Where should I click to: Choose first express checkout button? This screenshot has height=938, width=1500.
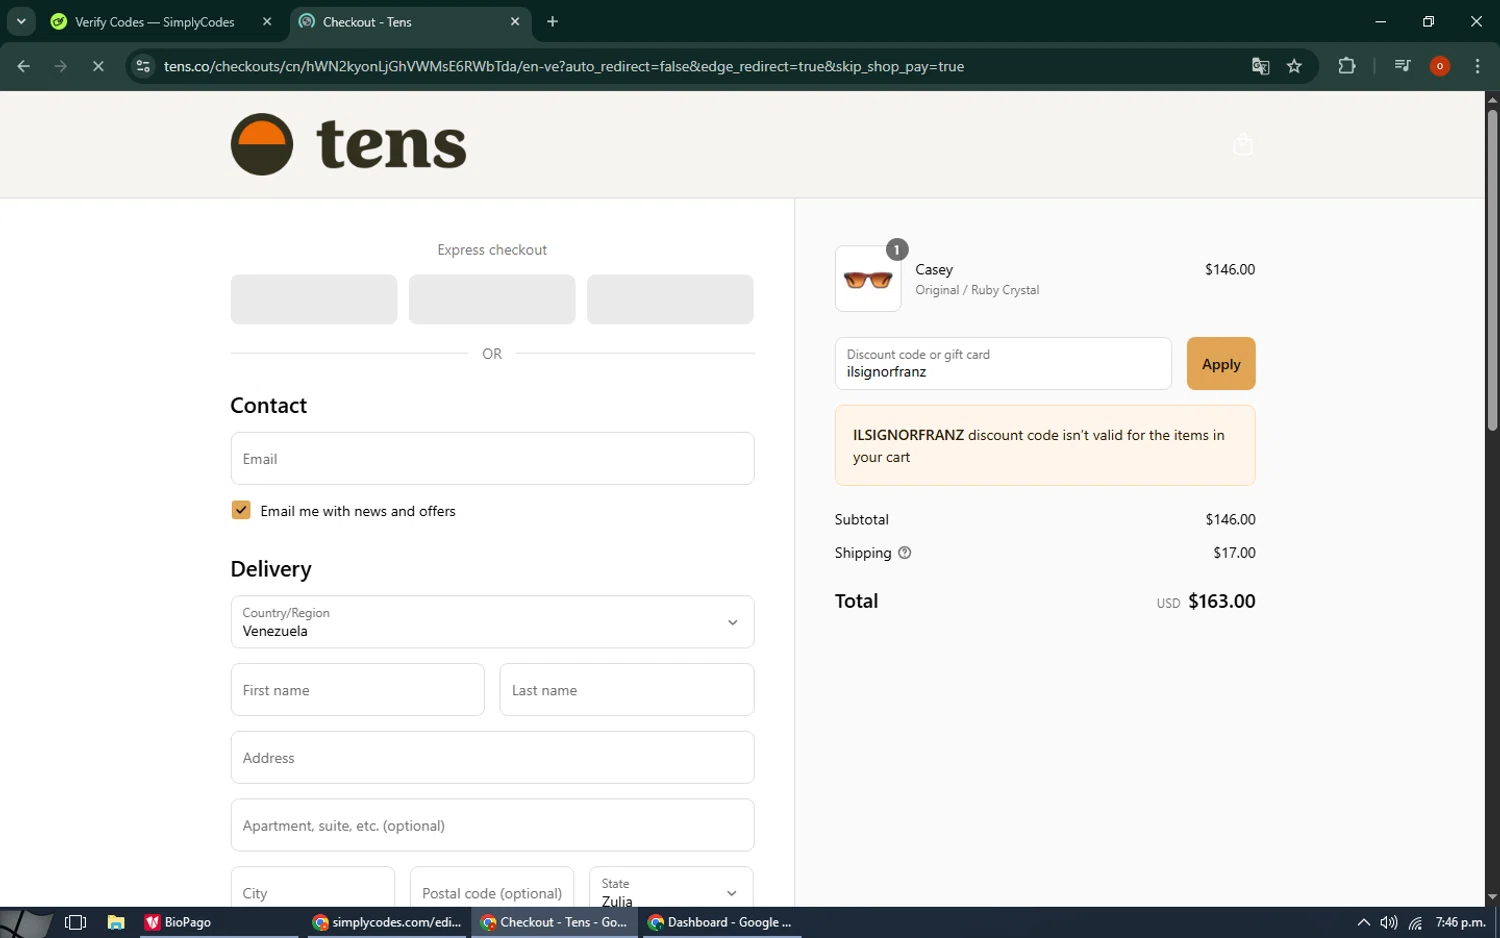[x=314, y=299]
